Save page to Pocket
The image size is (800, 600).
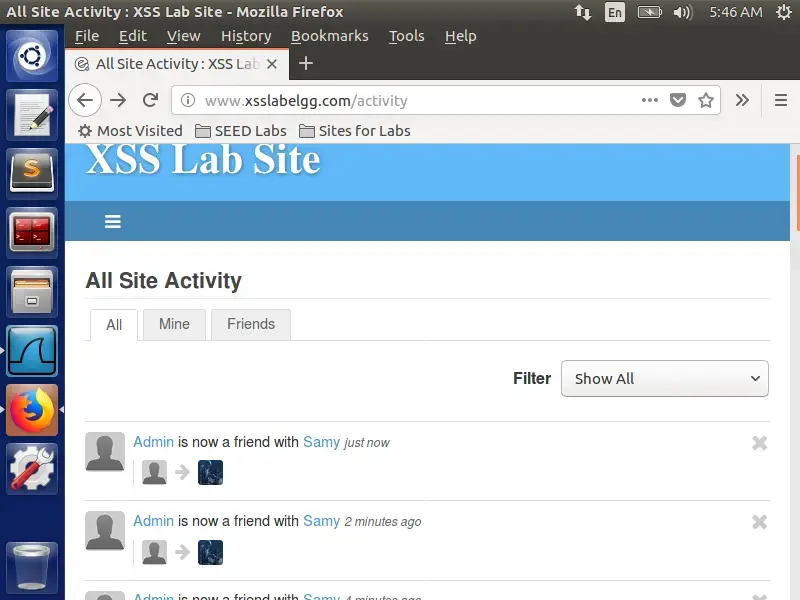[x=678, y=100]
